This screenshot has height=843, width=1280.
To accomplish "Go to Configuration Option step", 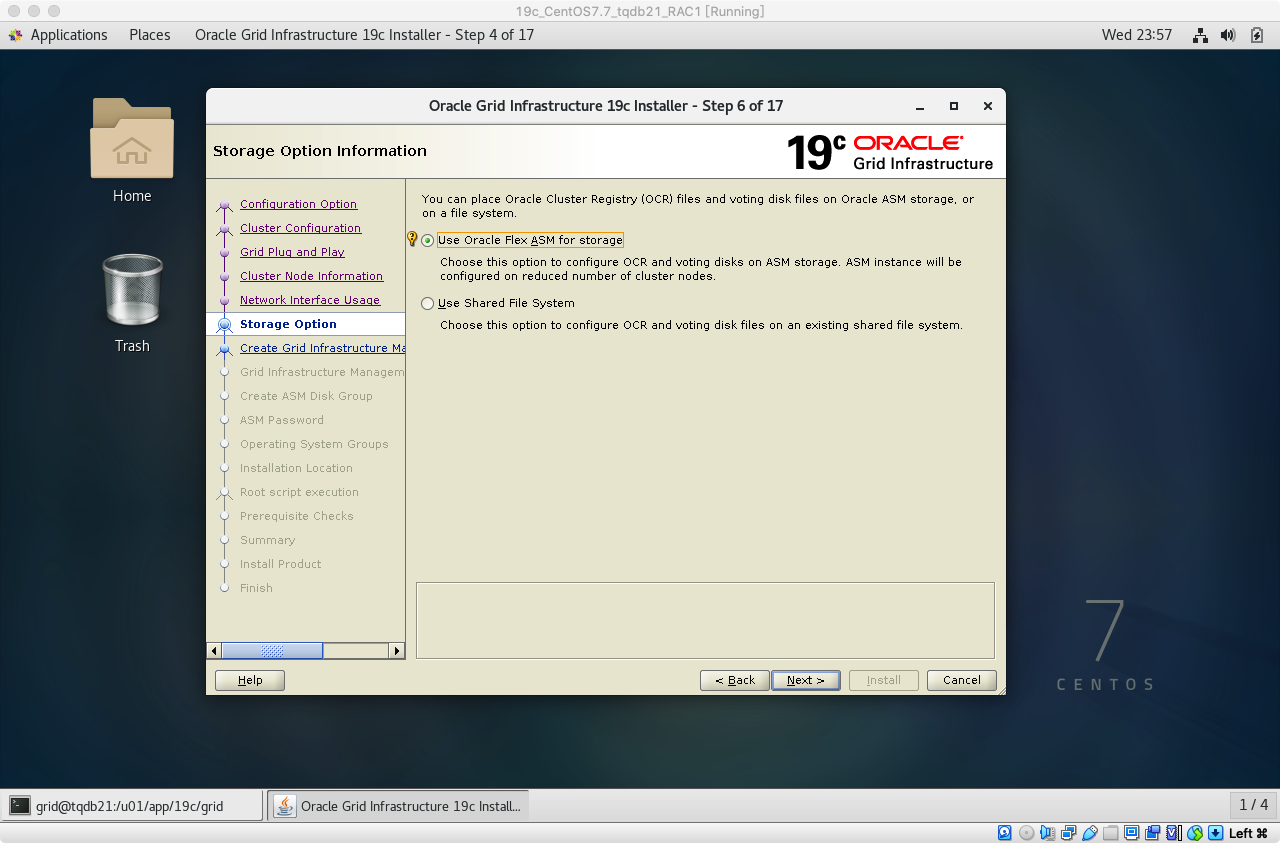I will (x=298, y=204).
